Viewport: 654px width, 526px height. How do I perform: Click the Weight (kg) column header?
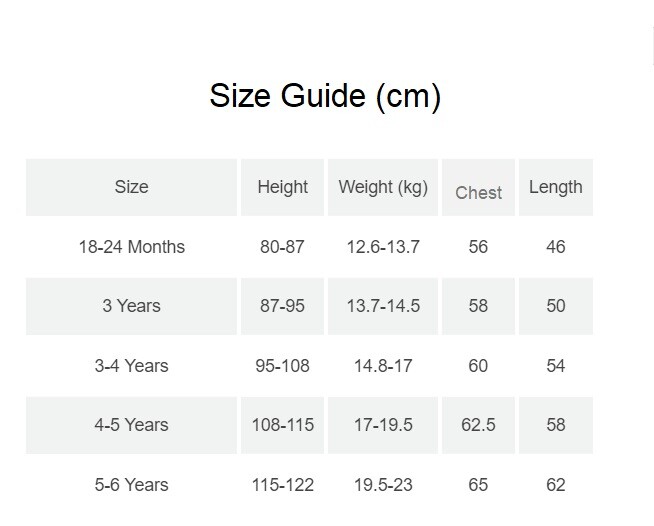point(383,187)
